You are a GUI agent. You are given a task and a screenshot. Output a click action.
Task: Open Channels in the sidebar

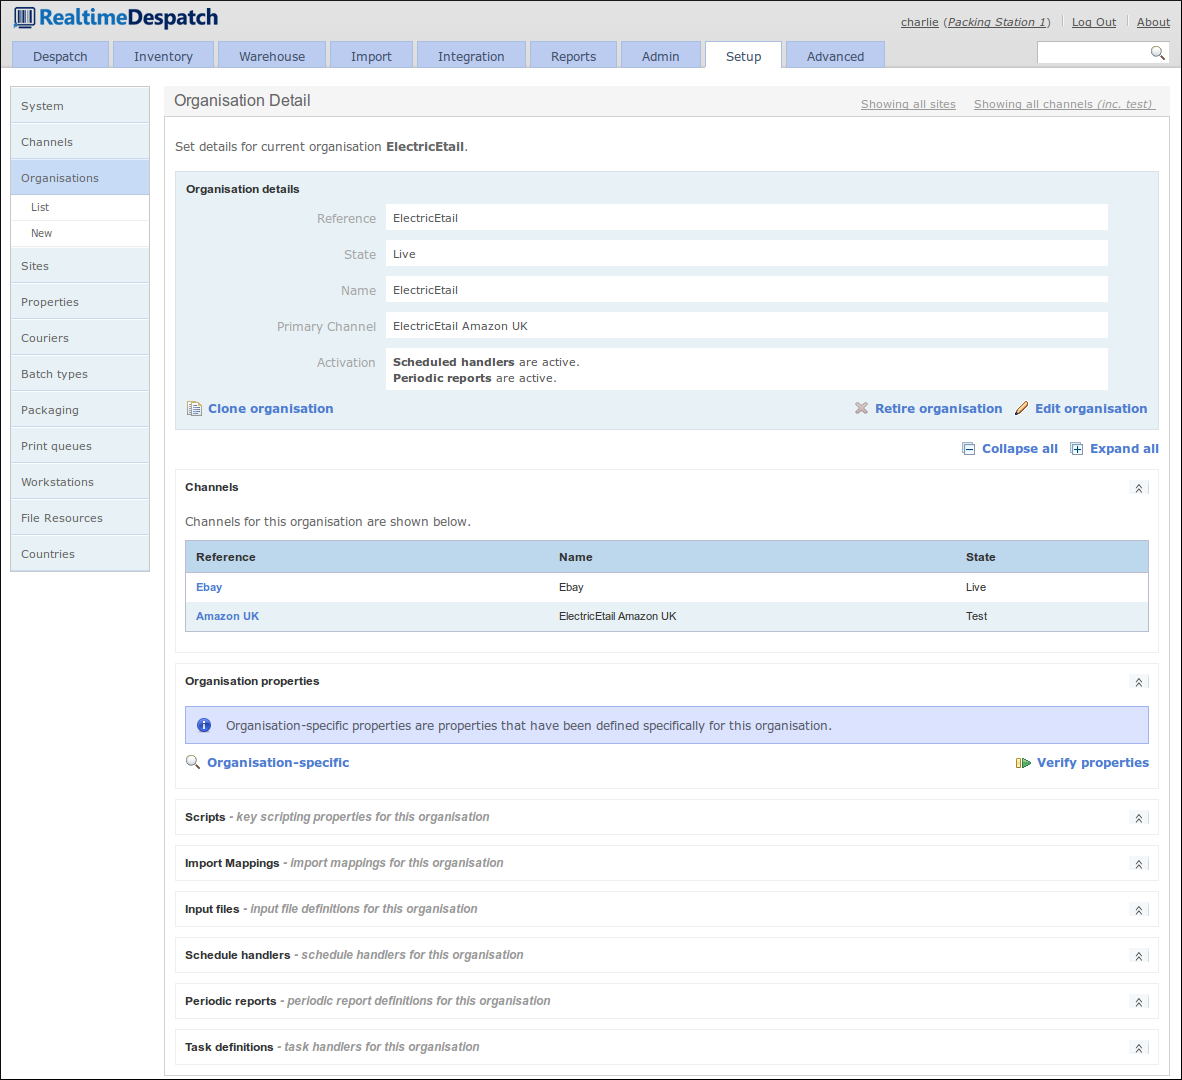[80, 142]
